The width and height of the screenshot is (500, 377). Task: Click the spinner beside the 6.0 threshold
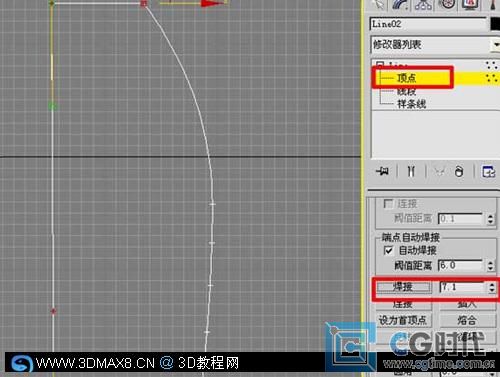tap(490, 266)
